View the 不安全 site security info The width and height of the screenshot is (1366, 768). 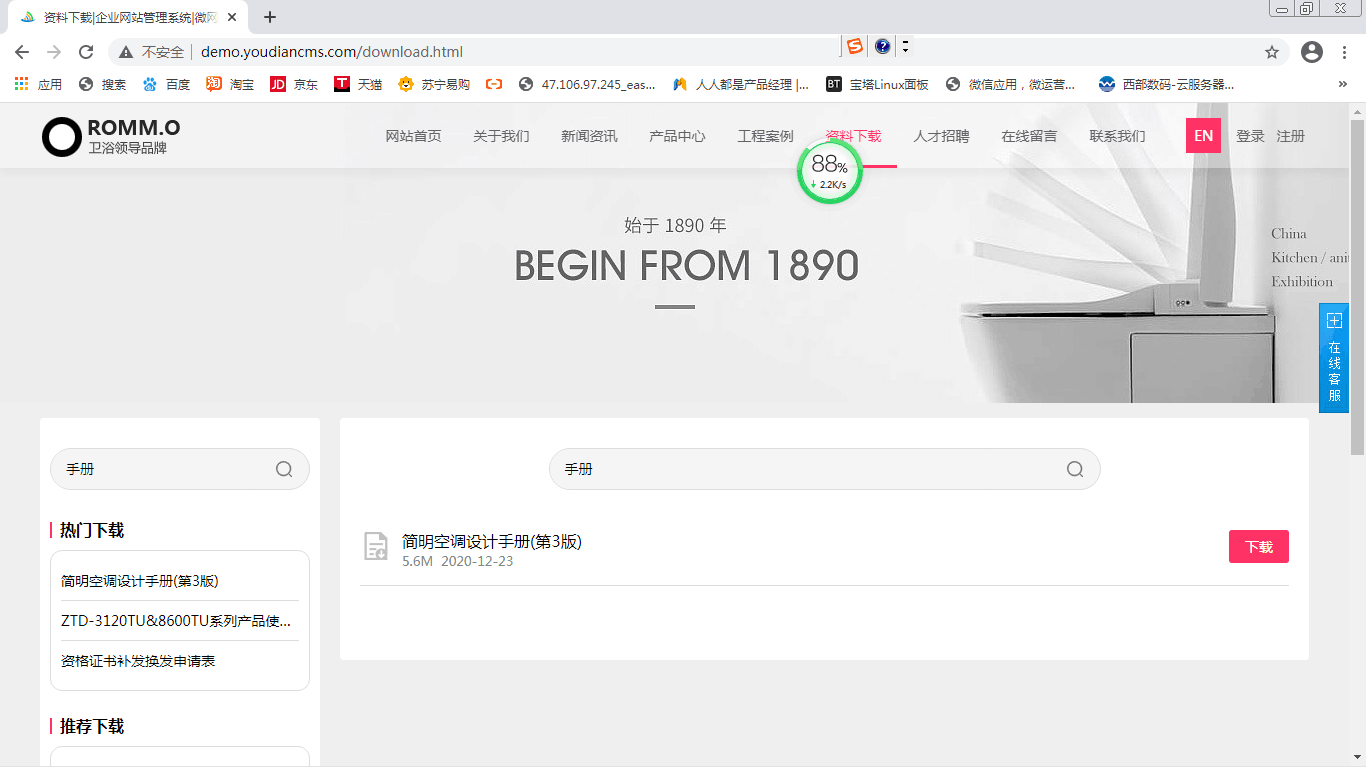pos(151,52)
